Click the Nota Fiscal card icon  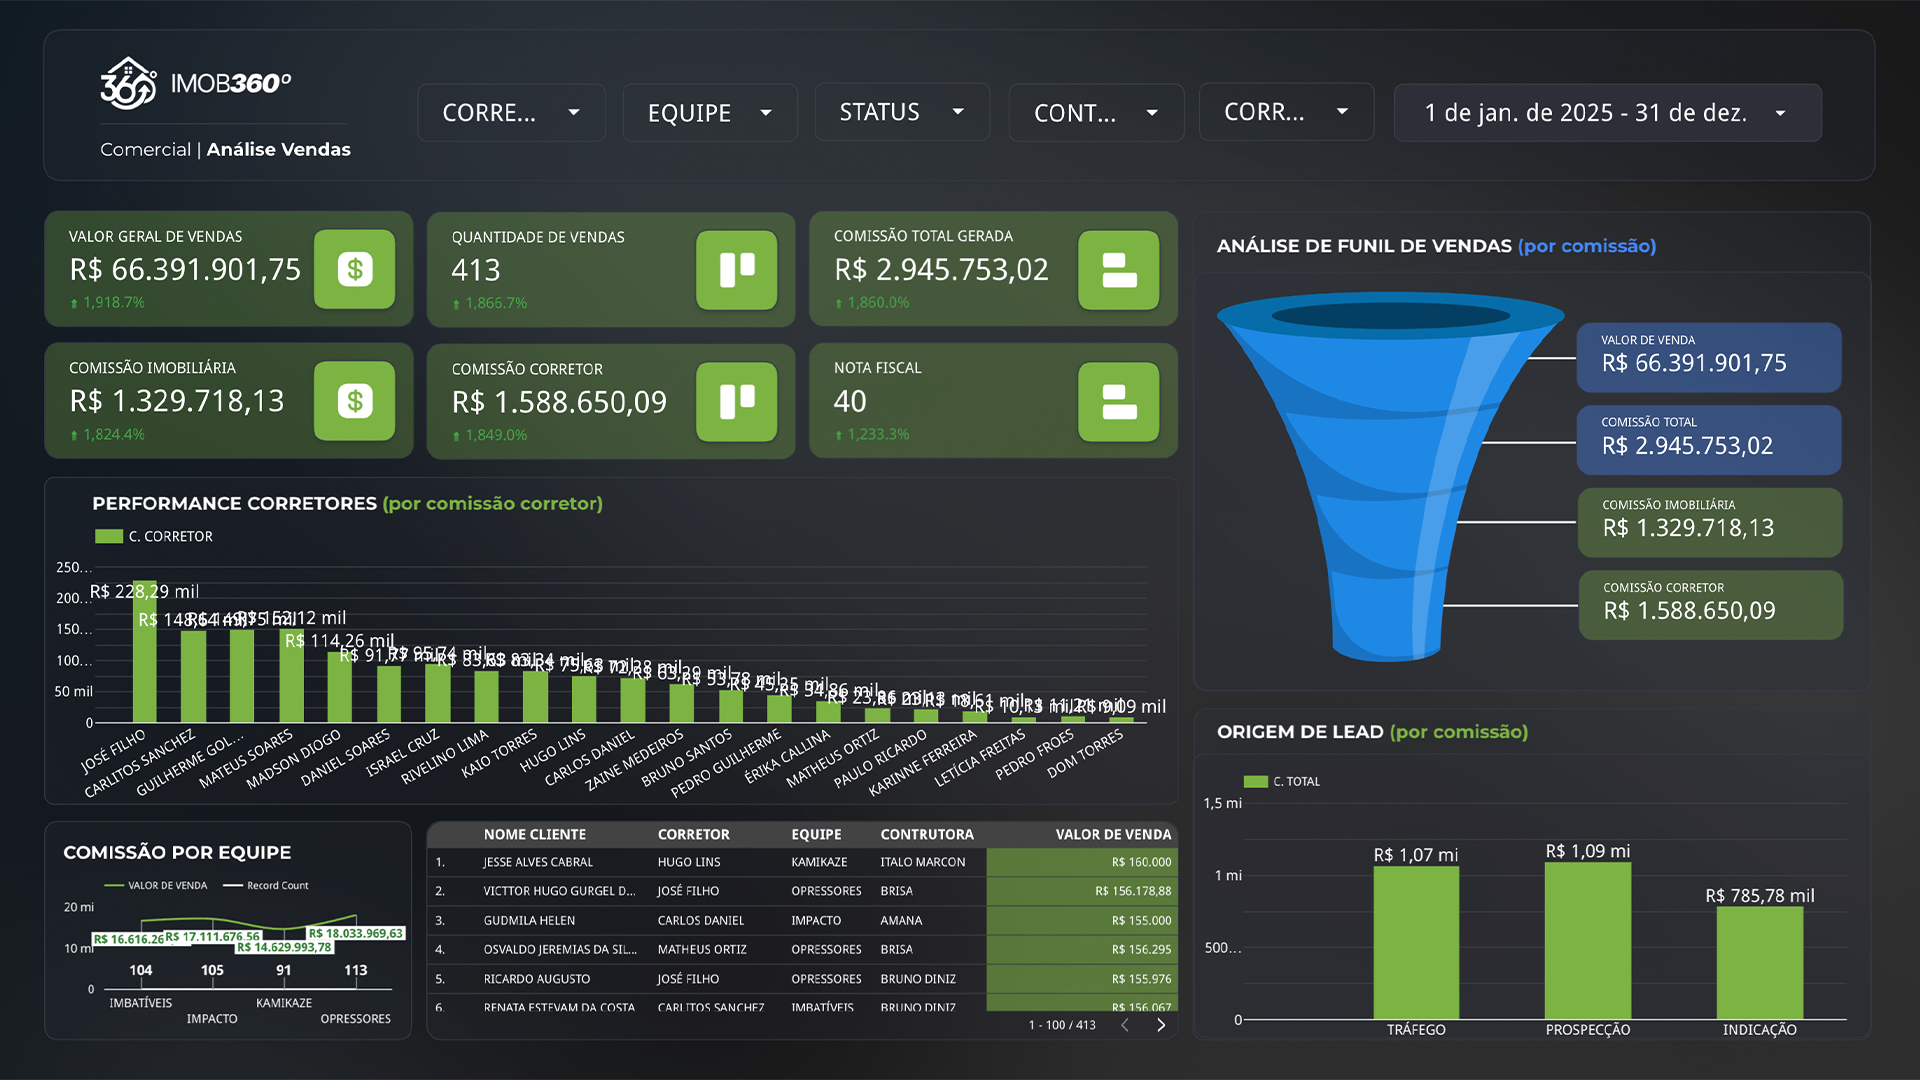coord(1118,402)
